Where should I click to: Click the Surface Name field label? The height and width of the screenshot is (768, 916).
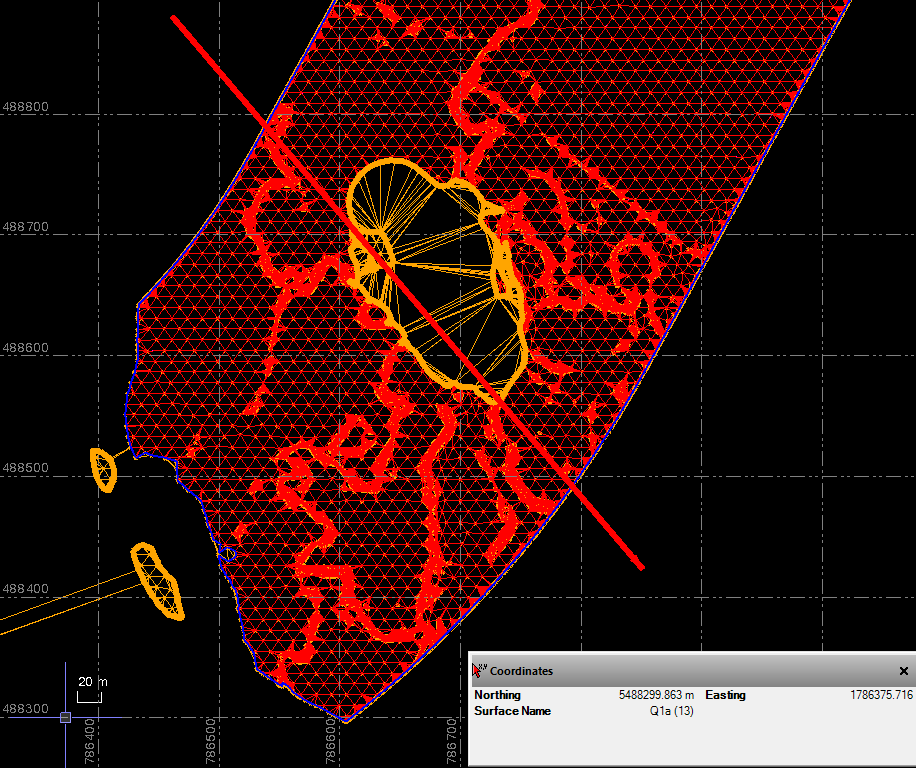tap(512, 711)
